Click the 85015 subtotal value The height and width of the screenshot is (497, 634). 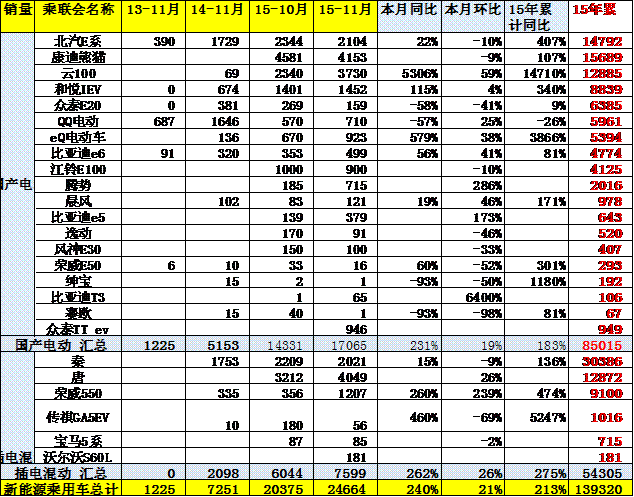pyautogui.click(x=600, y=345)
